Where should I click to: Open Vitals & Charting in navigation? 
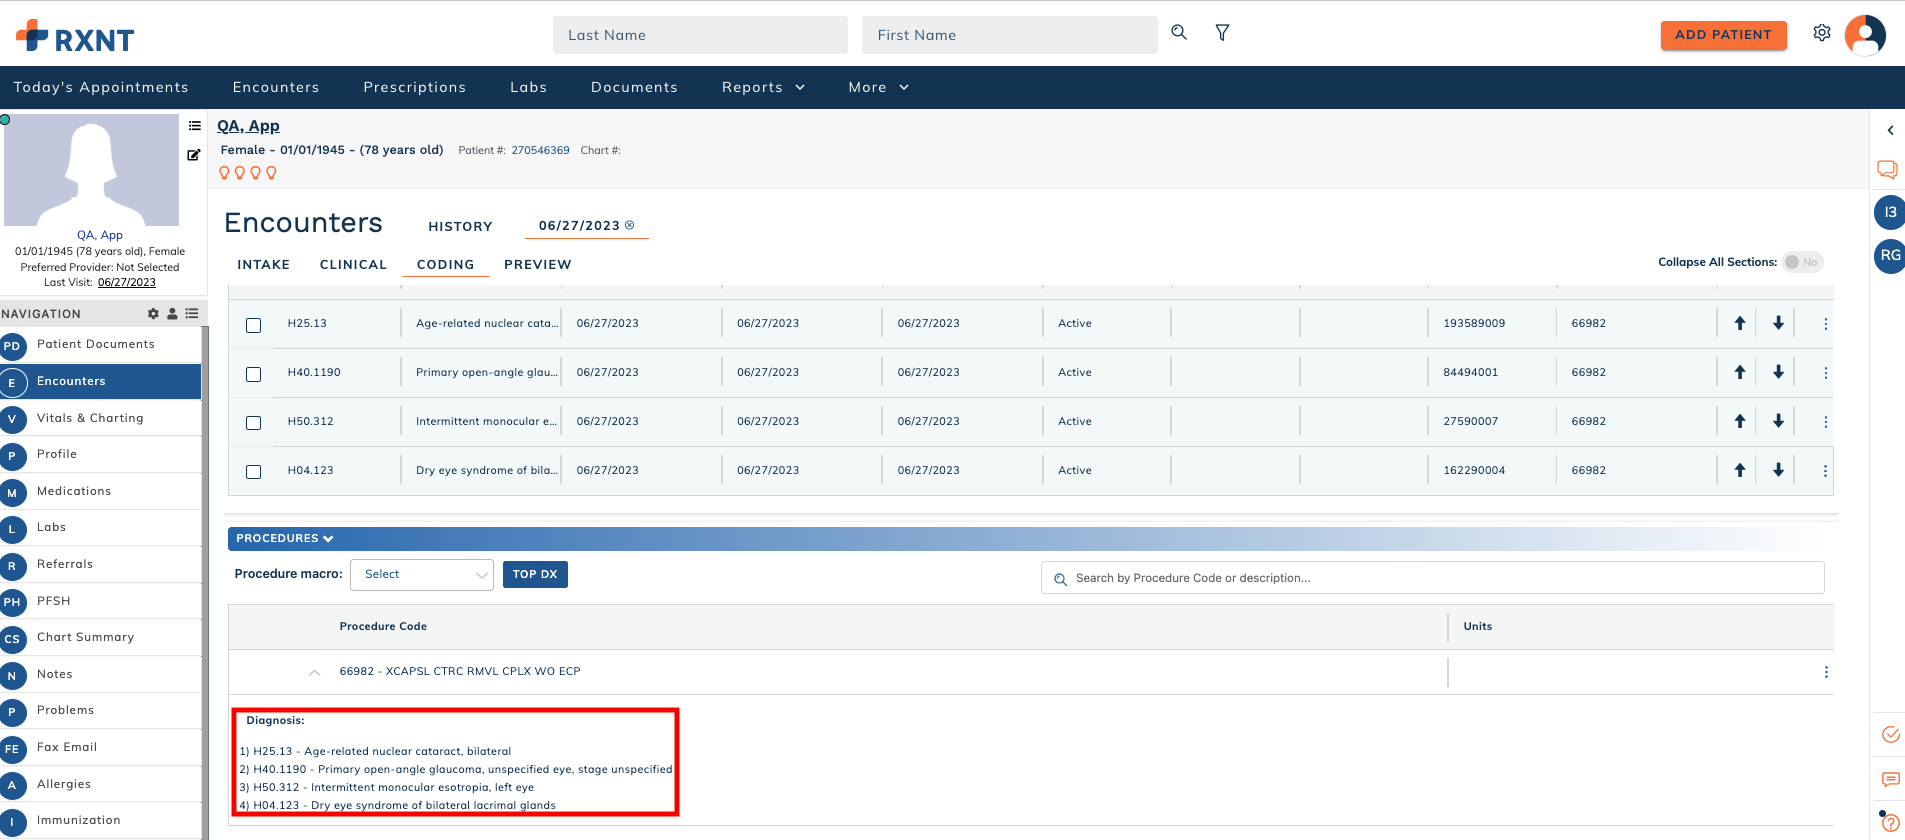(x=100, y=418)
